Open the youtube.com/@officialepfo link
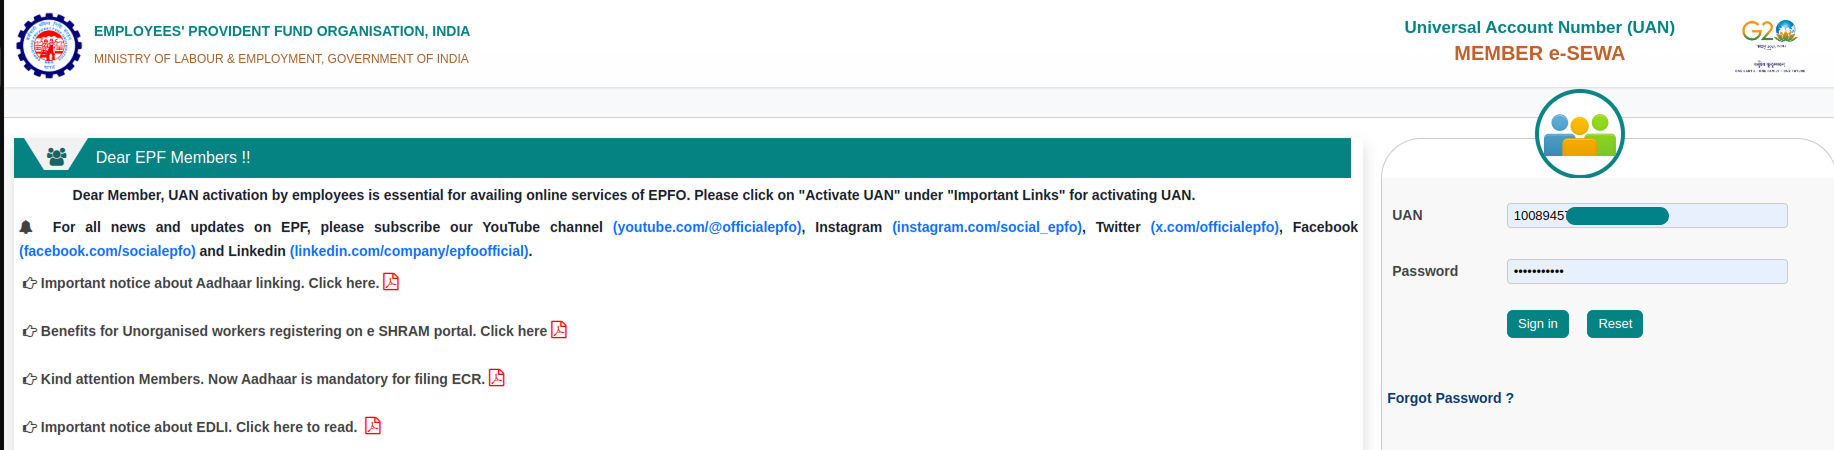Viewport: 1834px width, 450px height. point(707,227)
